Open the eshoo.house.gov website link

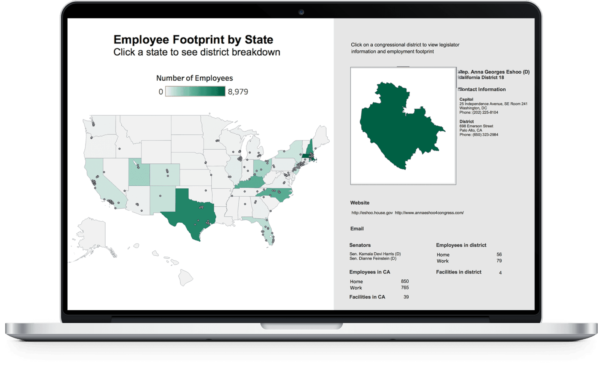click(x=372, y=212)
